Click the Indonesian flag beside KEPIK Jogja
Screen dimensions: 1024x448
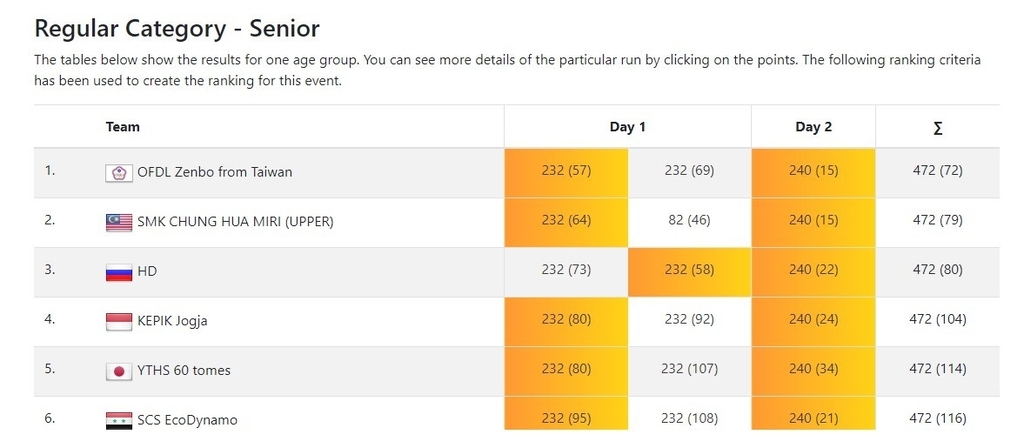(x=118, y=321)
